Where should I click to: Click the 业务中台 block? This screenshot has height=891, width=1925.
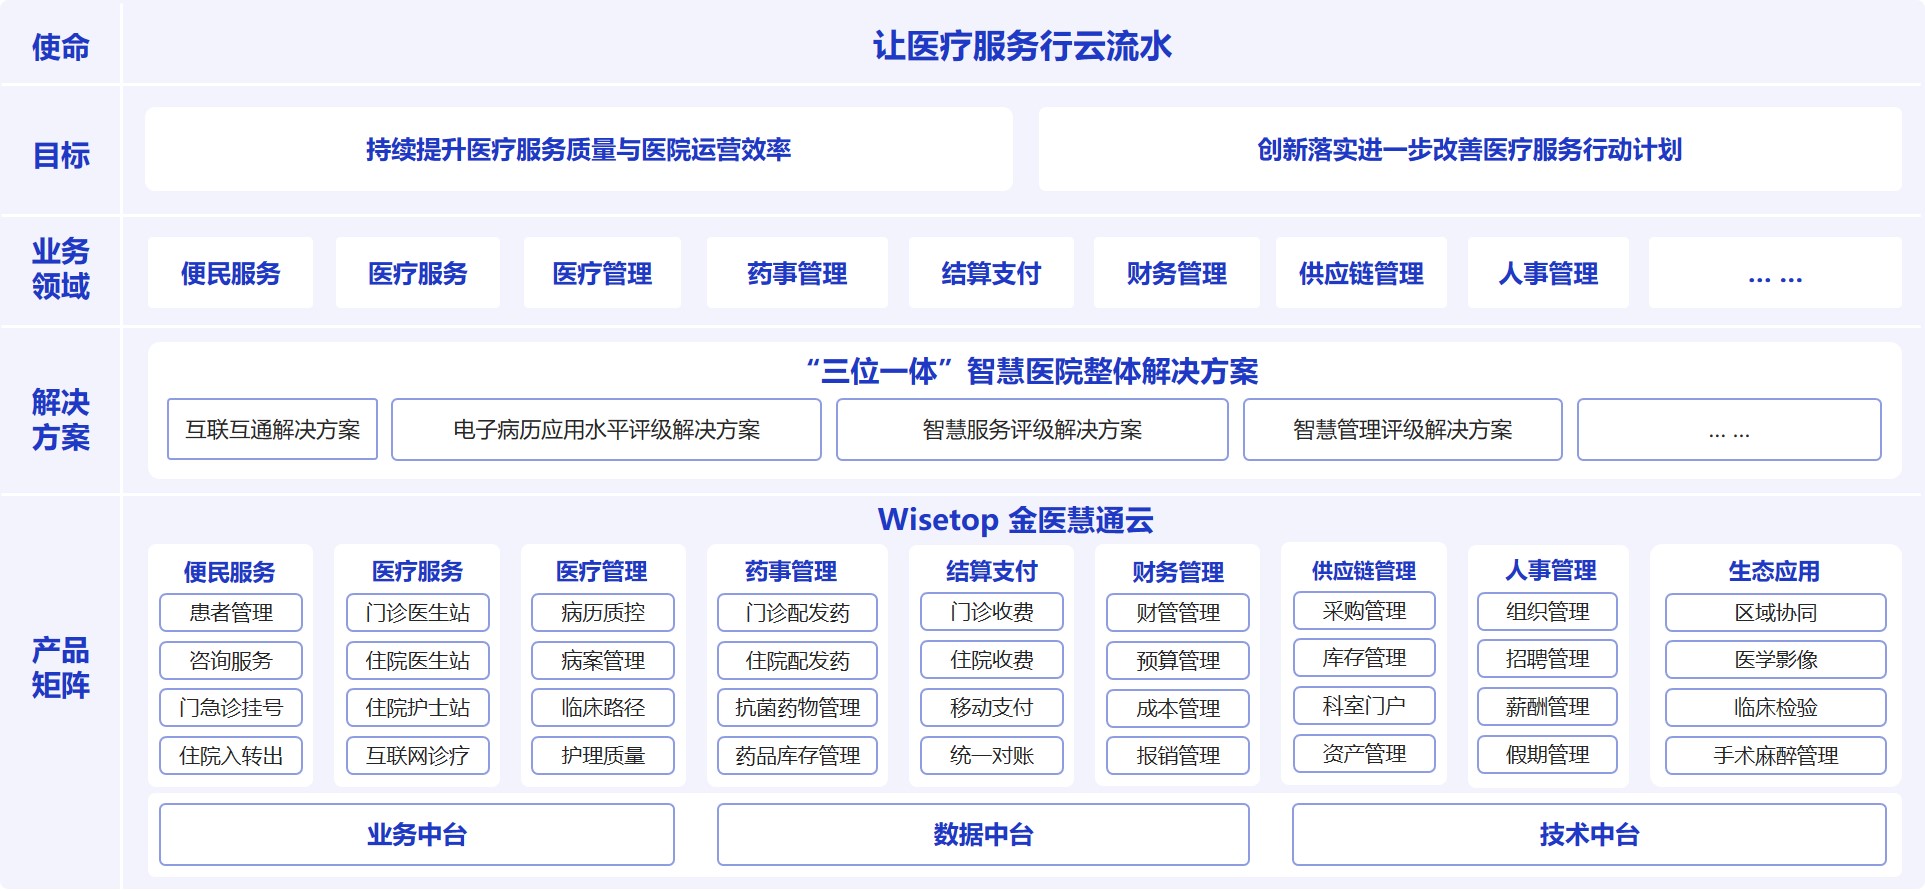pyautogui.click(x=417, y=835)
